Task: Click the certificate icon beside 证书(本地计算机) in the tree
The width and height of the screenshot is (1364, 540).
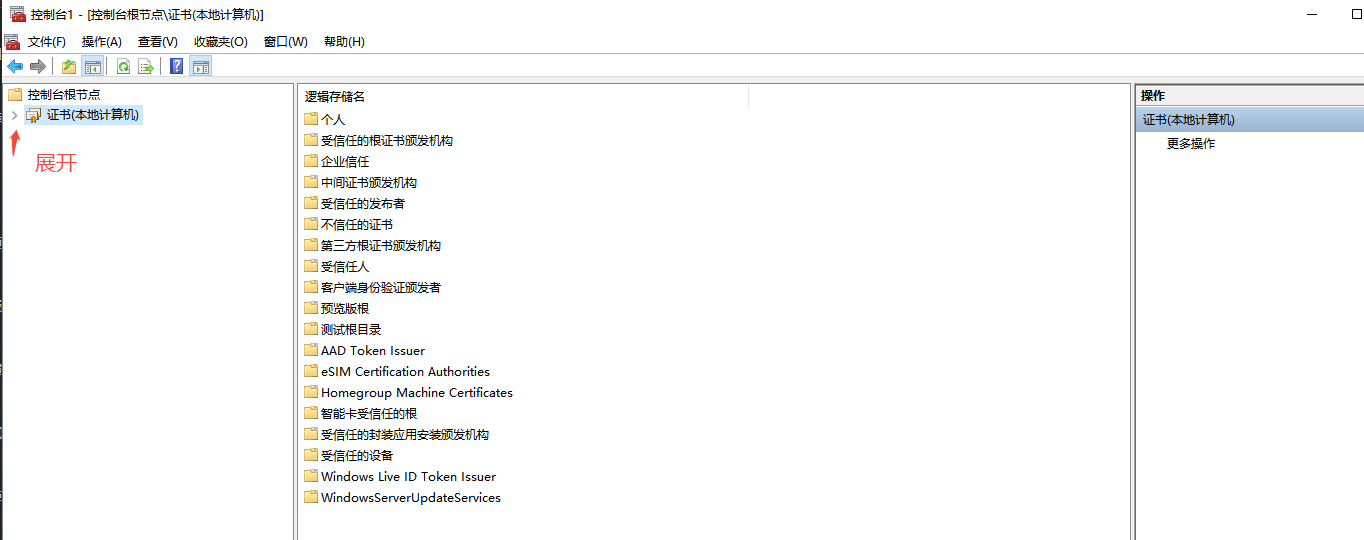Action: tap(34, 115)
